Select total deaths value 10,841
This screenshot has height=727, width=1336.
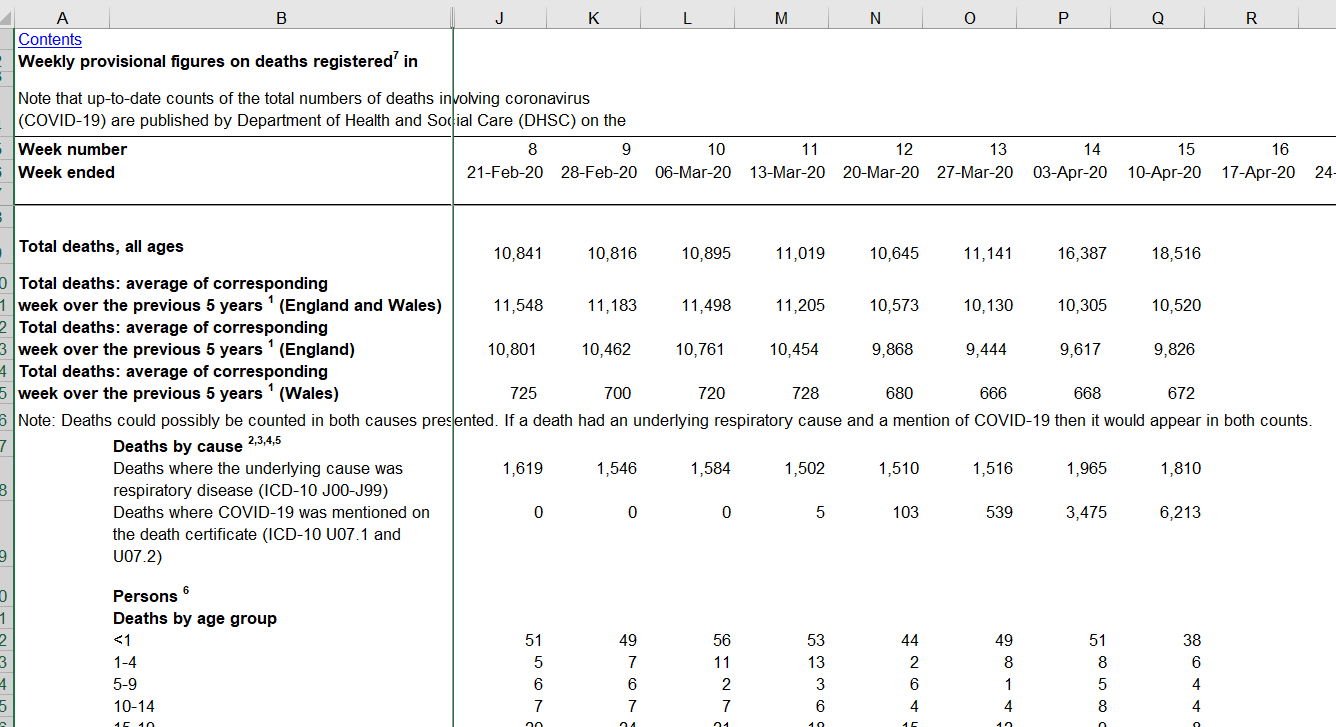tap(518, 254)
